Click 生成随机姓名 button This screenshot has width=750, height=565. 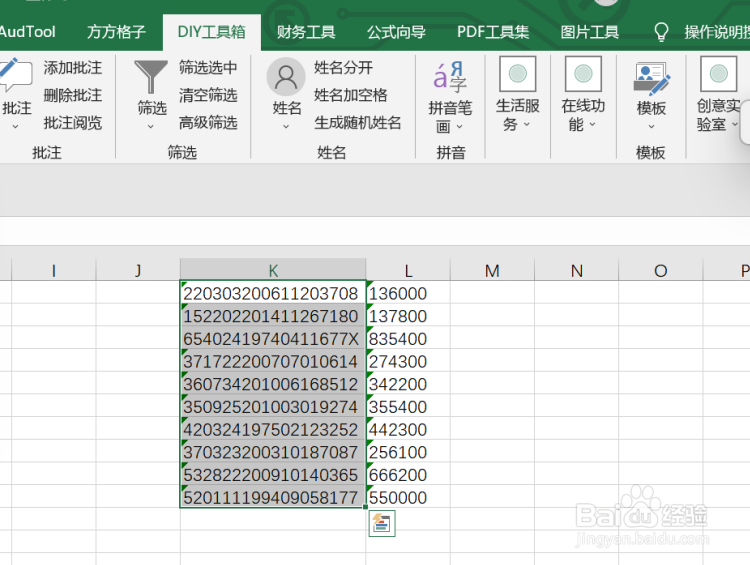[357, 123]
